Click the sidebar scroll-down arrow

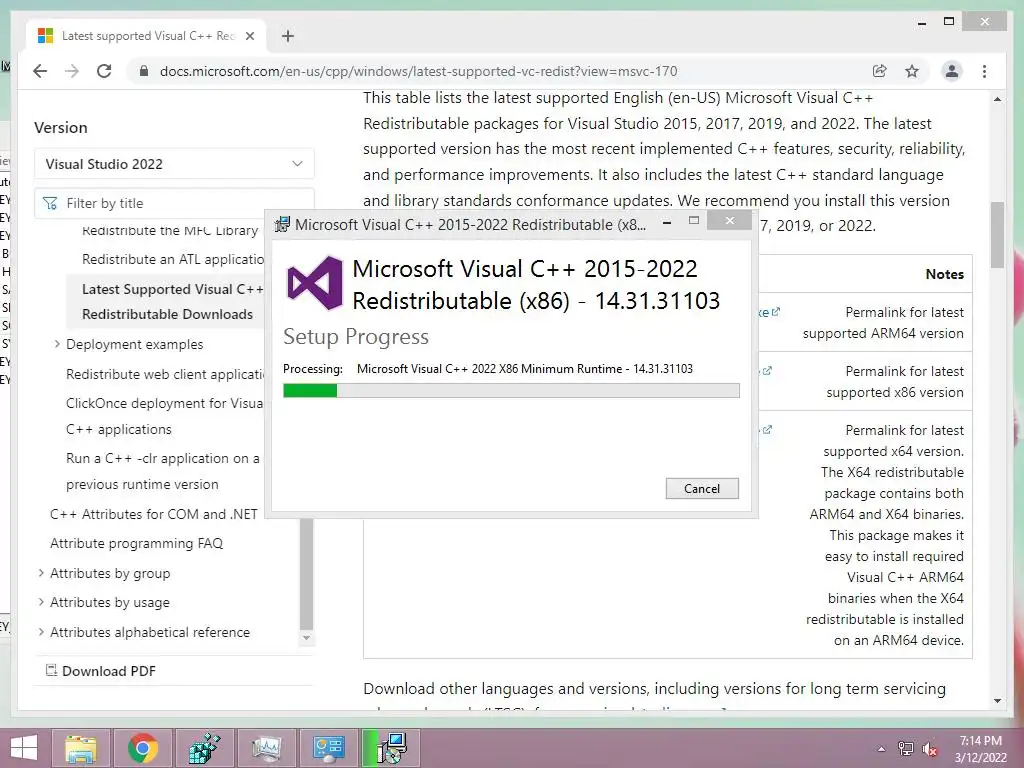pos(306,638)
